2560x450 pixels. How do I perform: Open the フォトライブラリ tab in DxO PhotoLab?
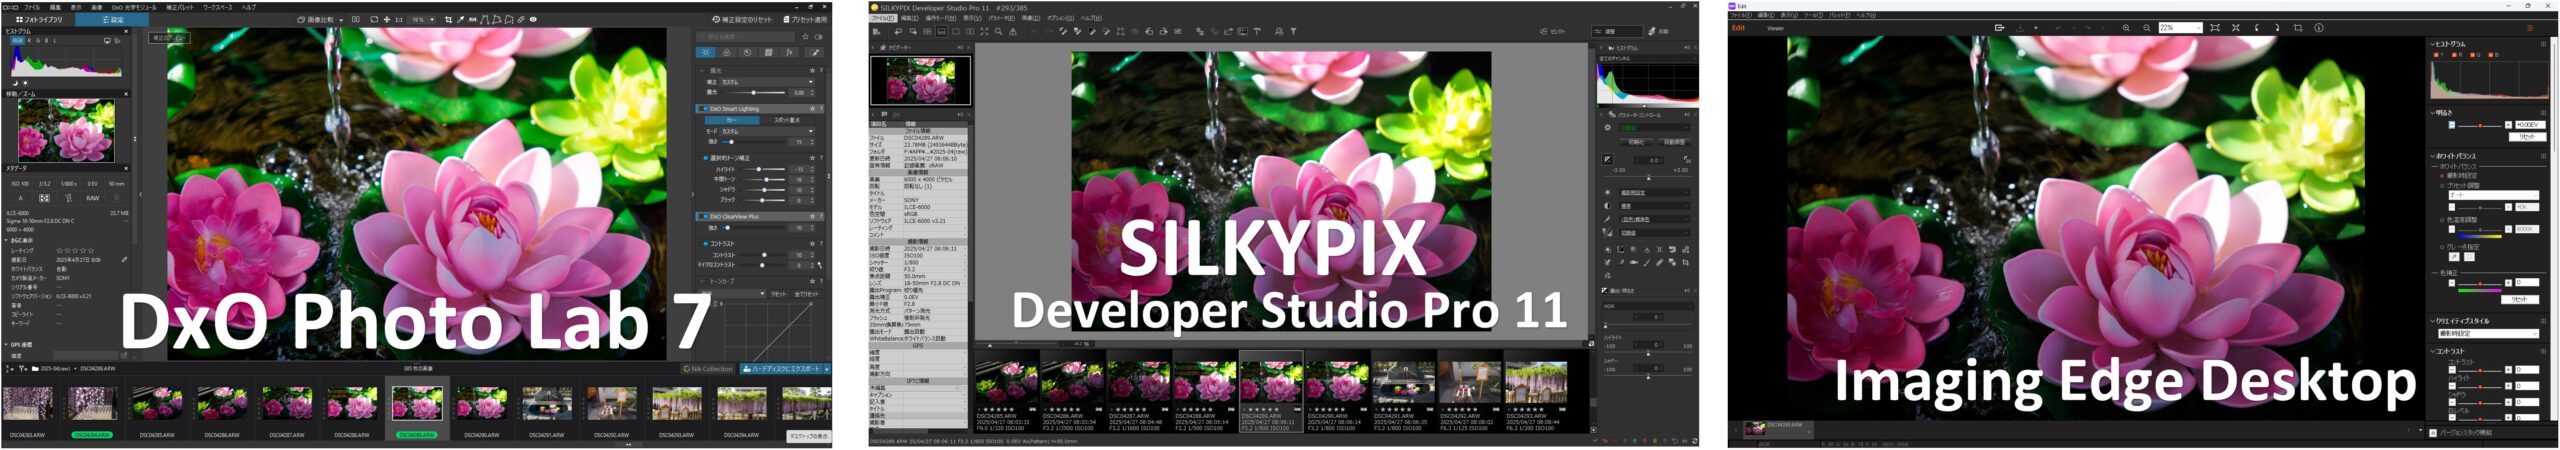pos(39,19)
